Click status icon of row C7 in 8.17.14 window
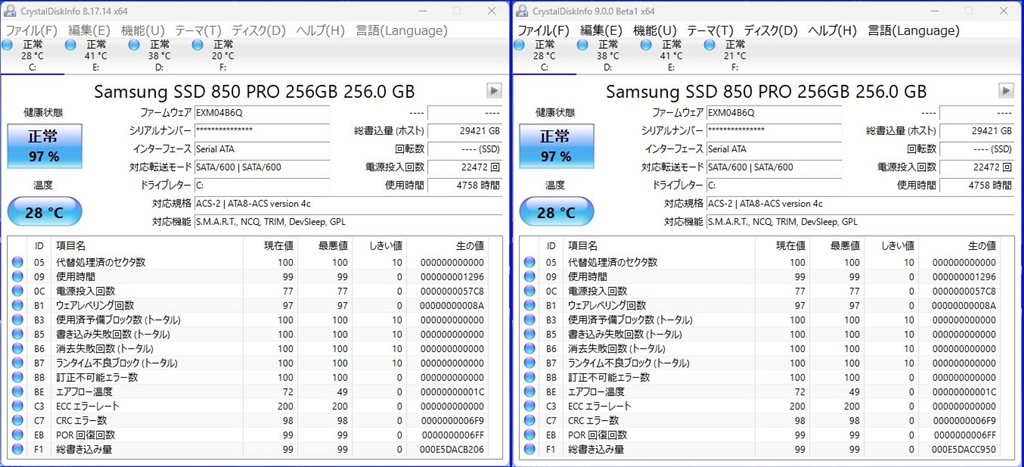1024x467 pixels. (18, 421)
